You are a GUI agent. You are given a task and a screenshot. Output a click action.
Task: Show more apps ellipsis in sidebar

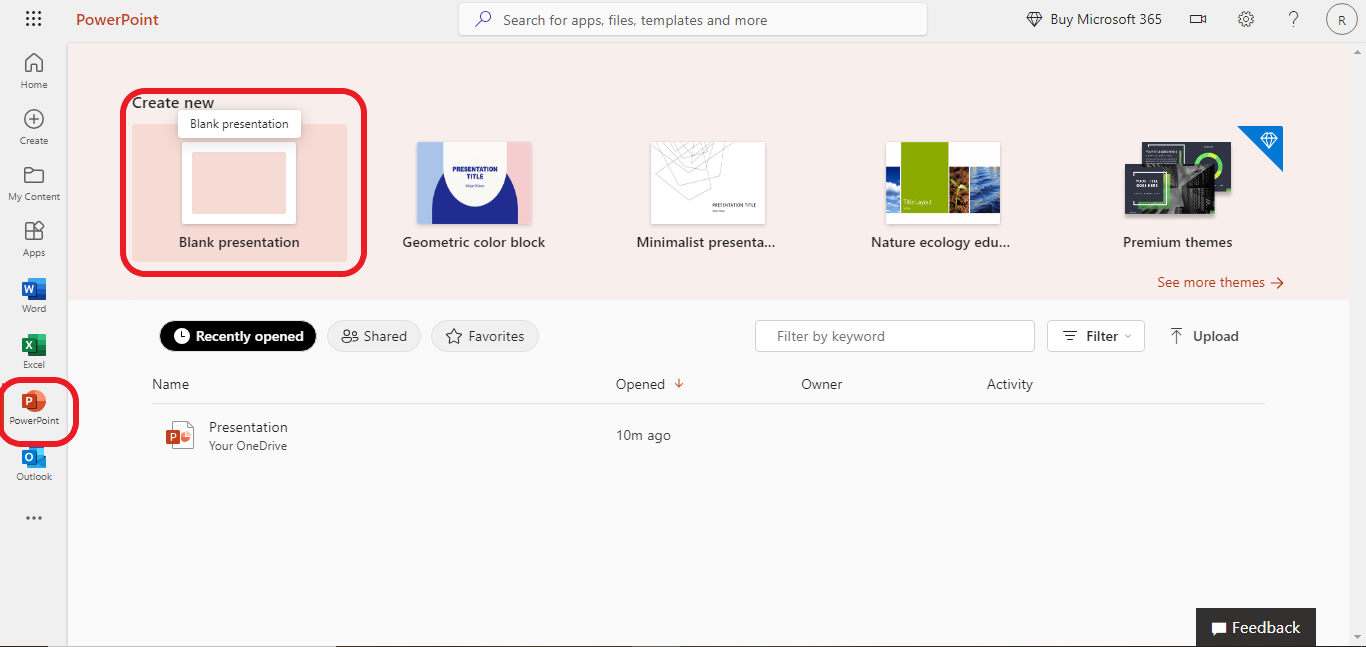pyautogui.click(x=34, y=518)
